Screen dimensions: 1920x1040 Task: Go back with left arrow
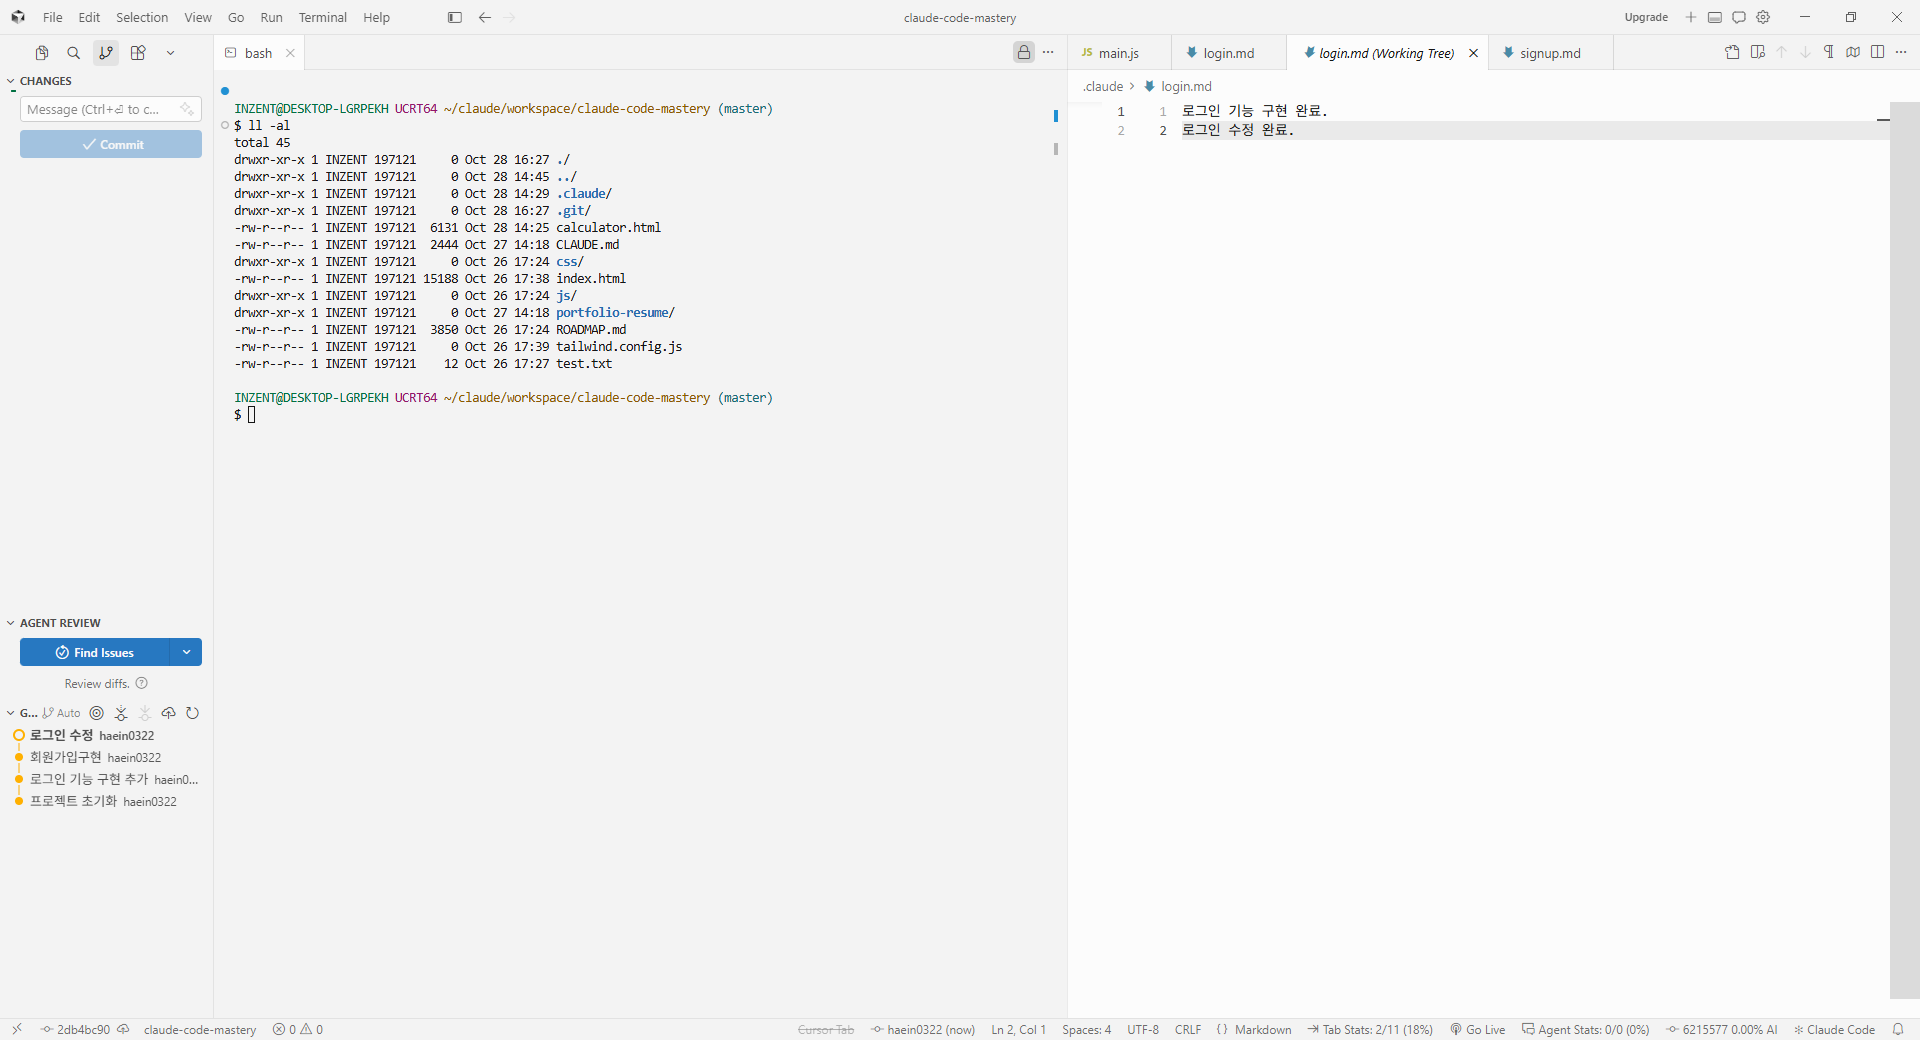485,17
